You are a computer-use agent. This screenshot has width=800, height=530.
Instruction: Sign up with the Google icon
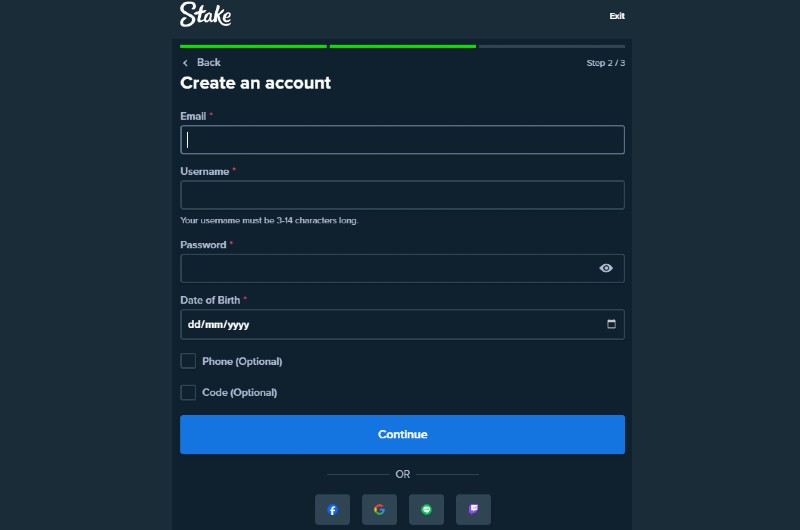pyautogui.click(x=379, y=509)
